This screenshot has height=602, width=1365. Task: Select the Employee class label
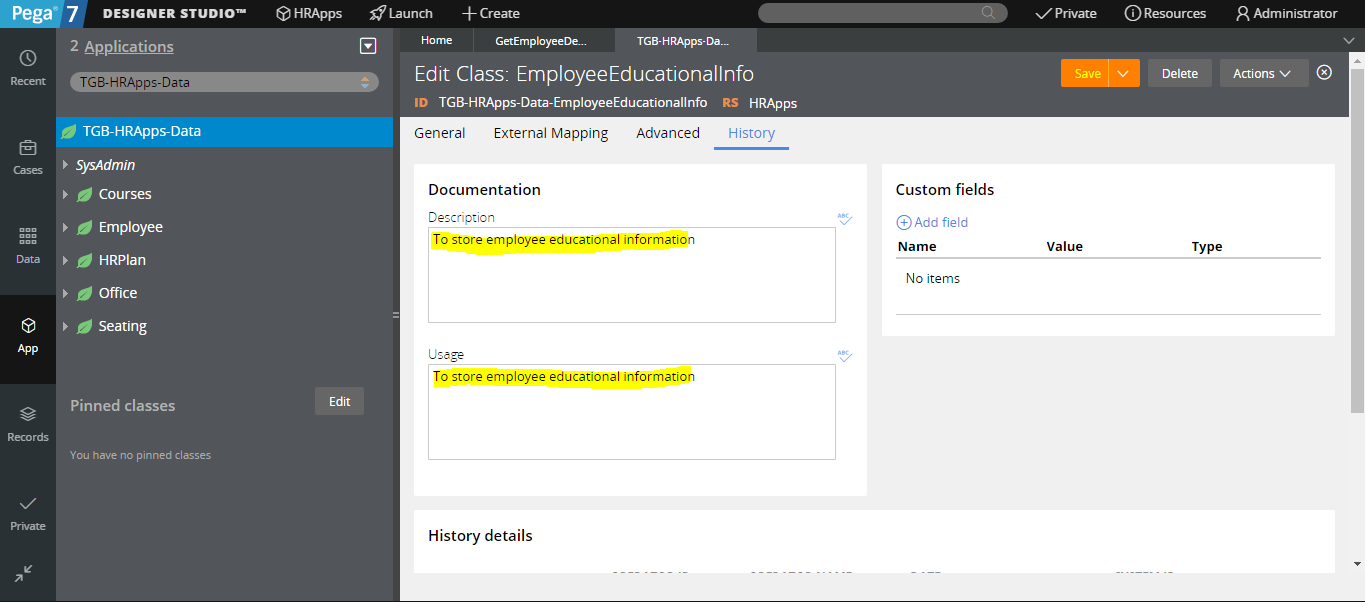(131, 227)
